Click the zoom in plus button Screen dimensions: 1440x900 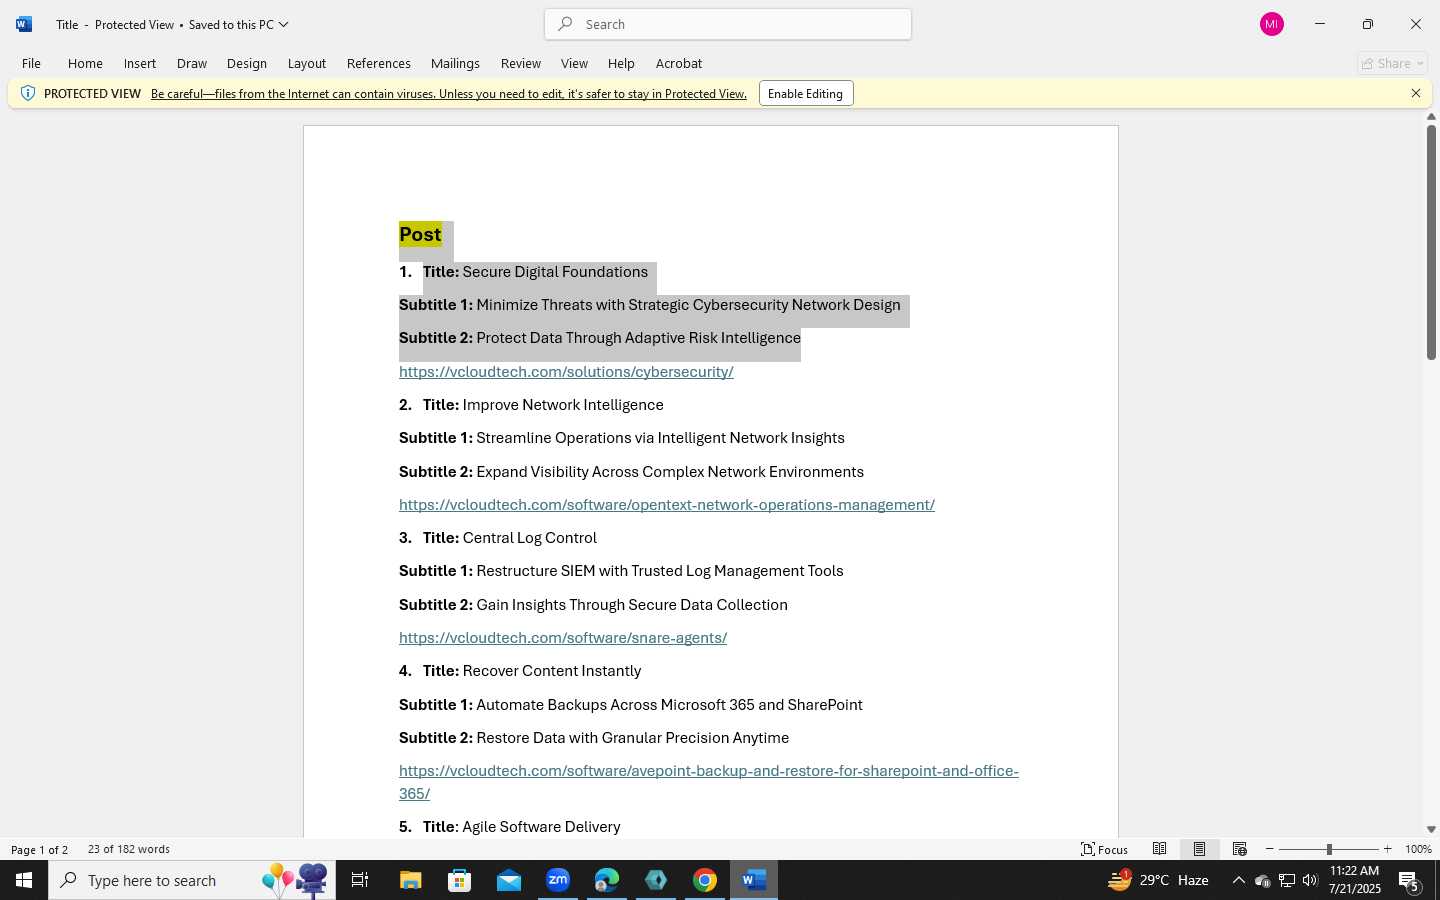pos(1387,849)
